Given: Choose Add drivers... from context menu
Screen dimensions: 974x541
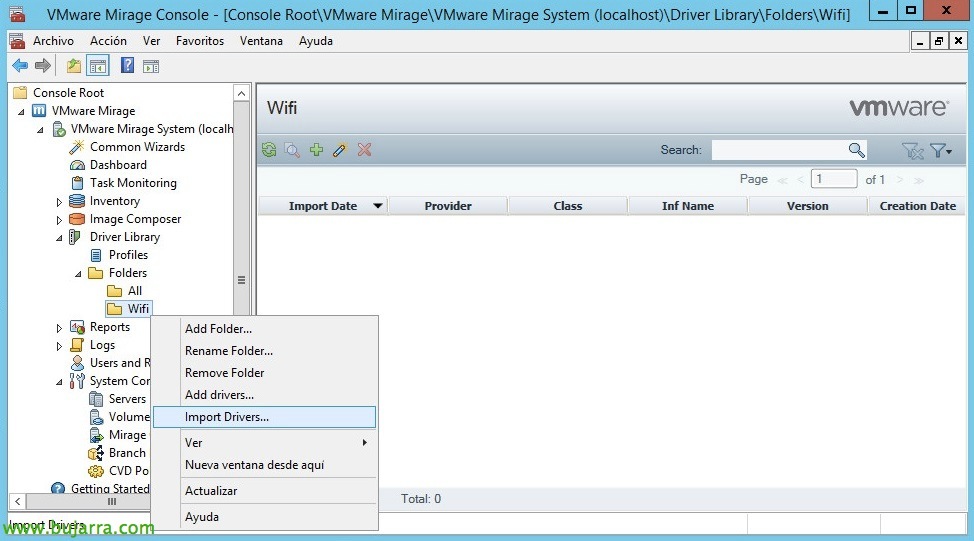Looking at the screenshot, I should coord(265,395).
